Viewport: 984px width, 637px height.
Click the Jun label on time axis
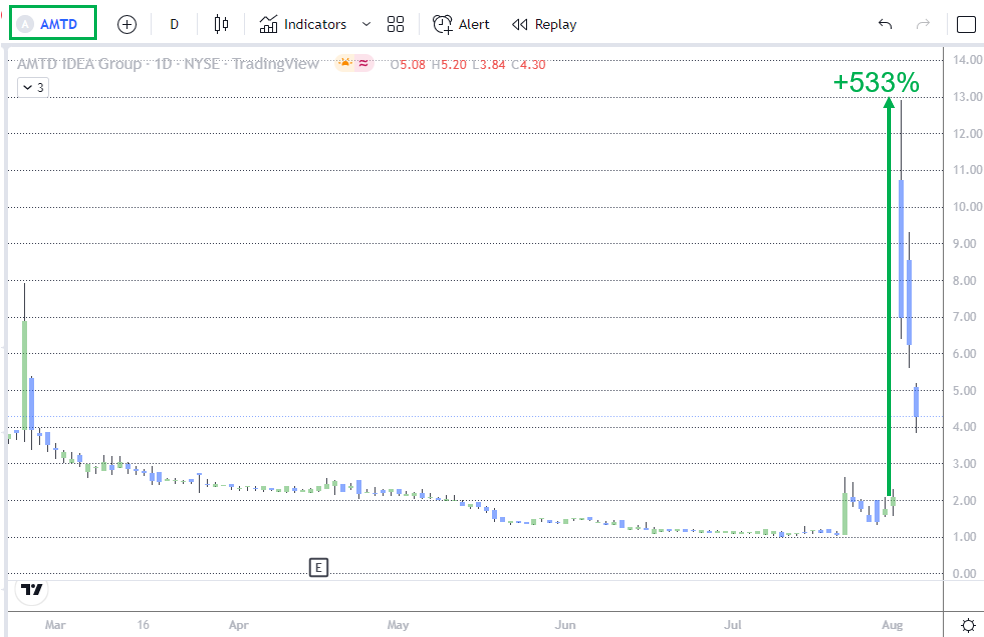click(x=565, y=625)
